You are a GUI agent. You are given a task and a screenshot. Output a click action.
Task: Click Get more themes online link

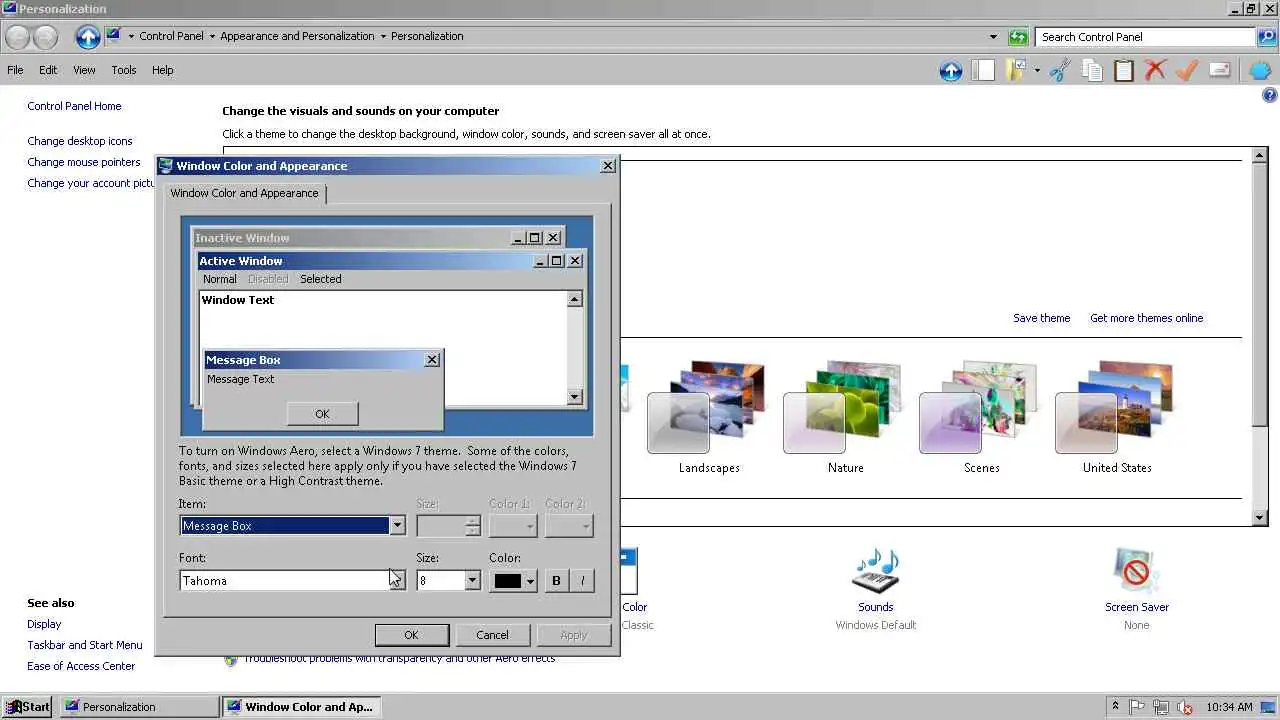click(x=1146, y=318)
